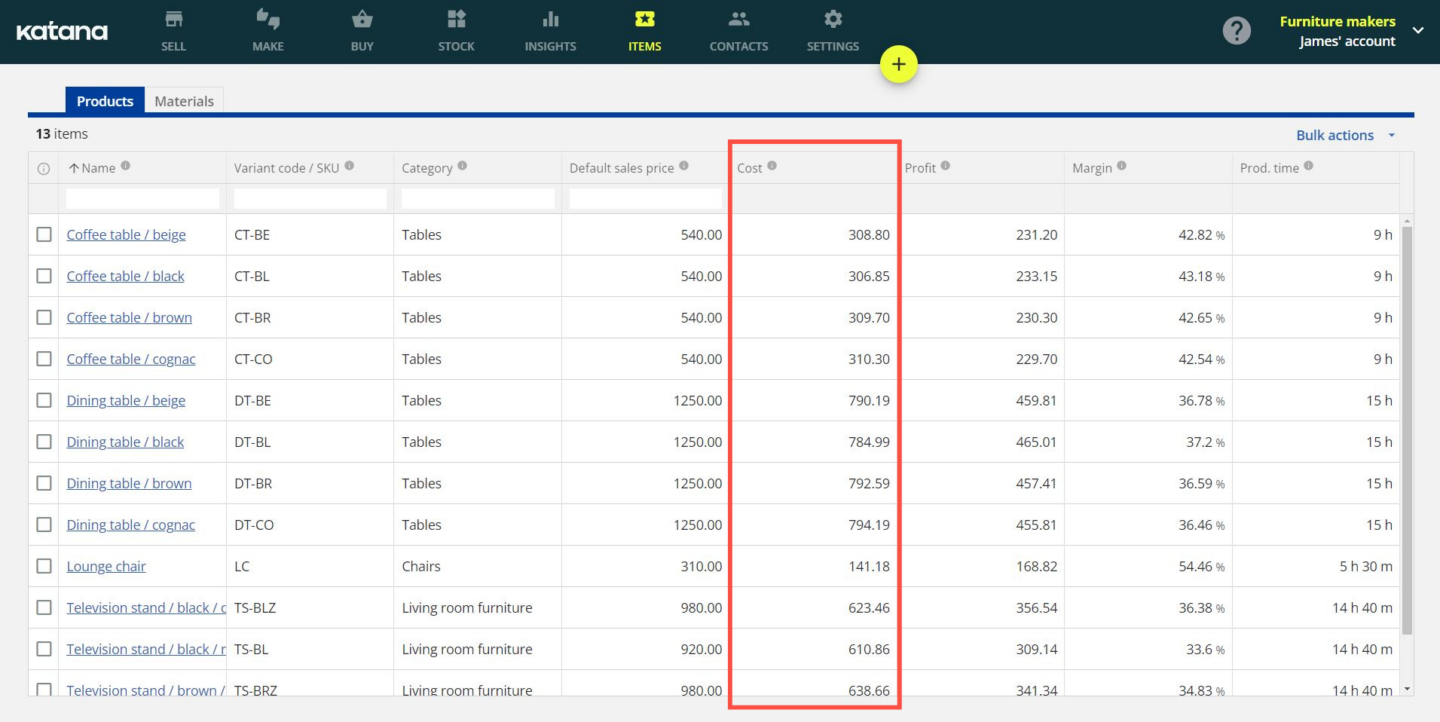Switch to the Materials tab
This screenshot has height=722, width=1440.
pos(184,100)
